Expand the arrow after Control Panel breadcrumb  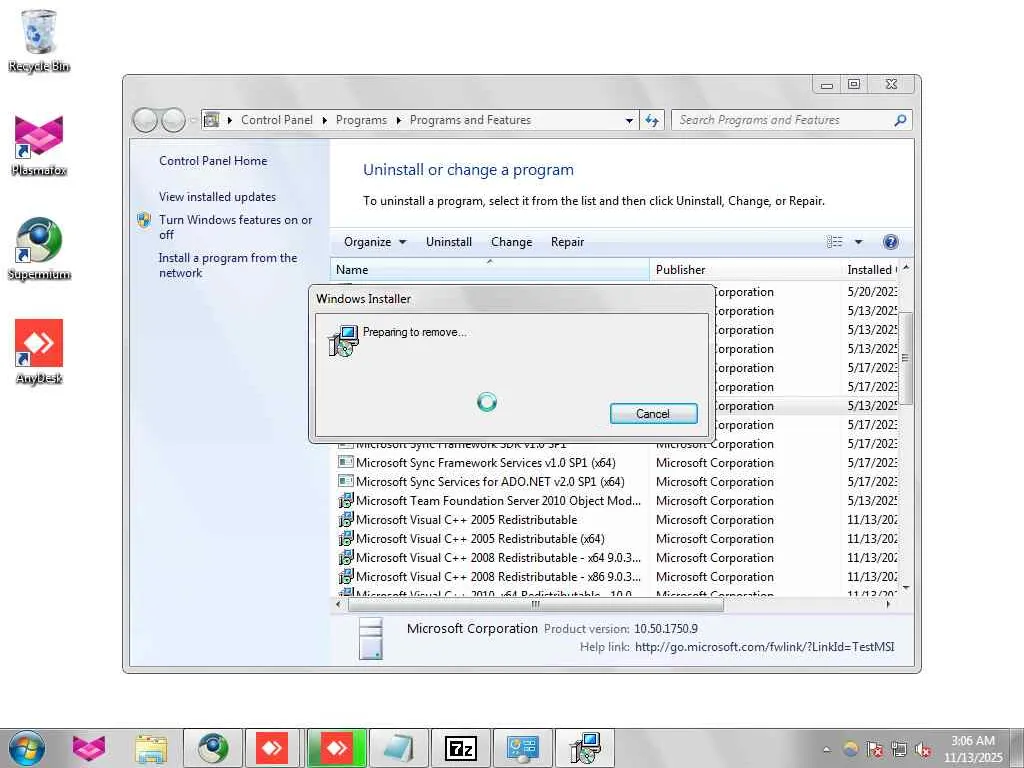325,120
